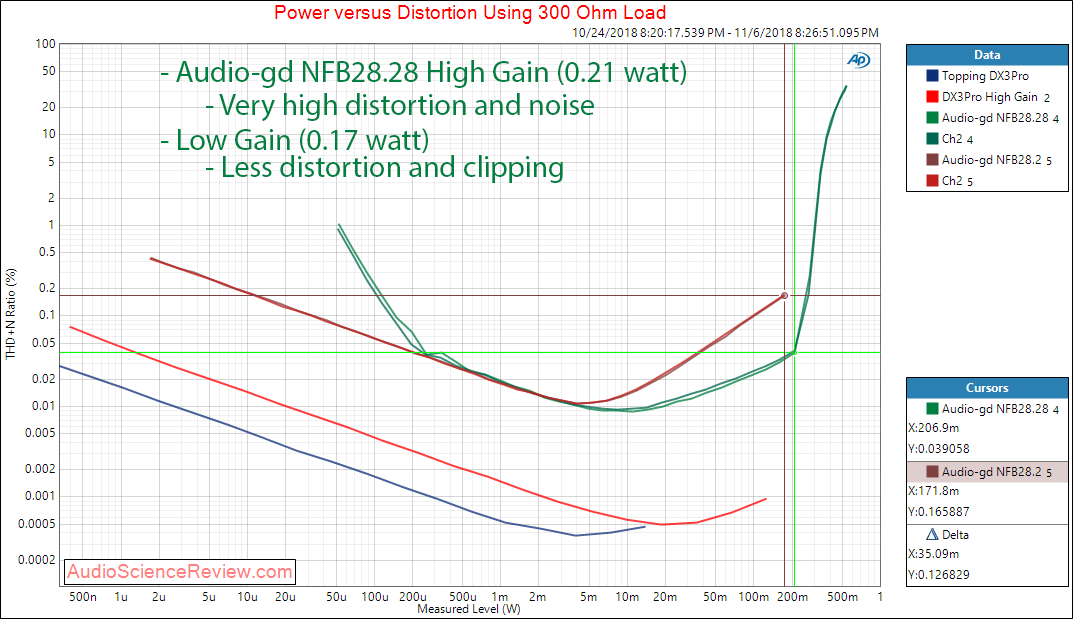Pick the green Audio-gd NFB28.28 swatch in Data legend

pos(932,118)
